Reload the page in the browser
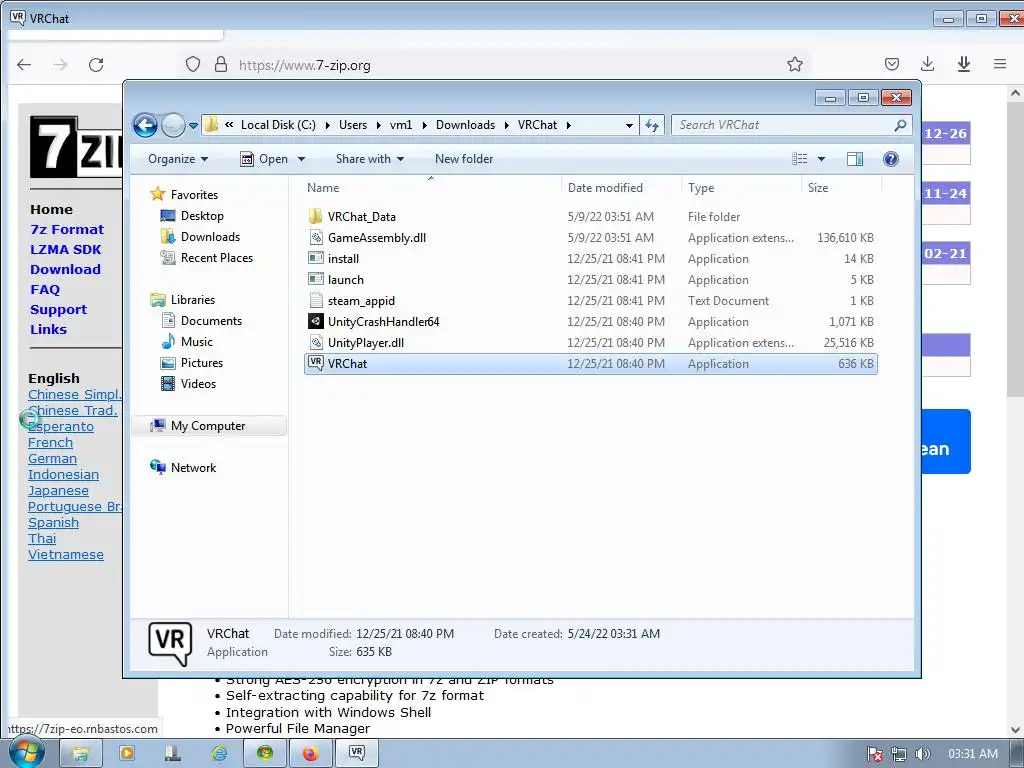The image size is (1024, 768). point(96,65)
